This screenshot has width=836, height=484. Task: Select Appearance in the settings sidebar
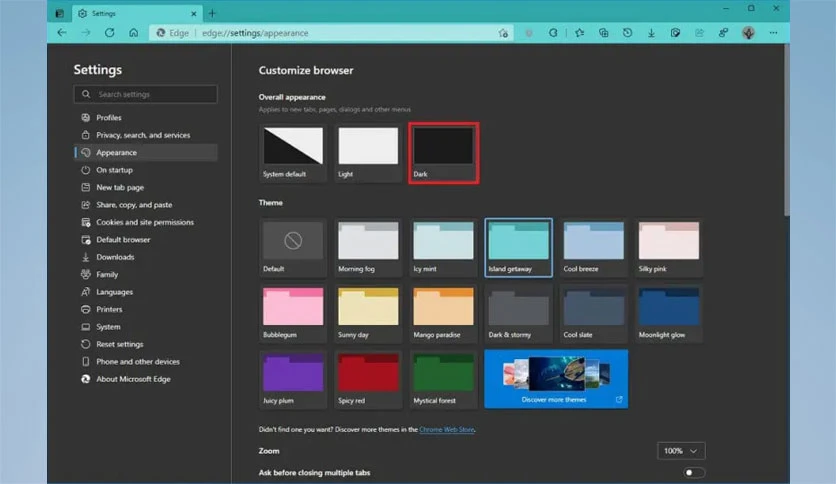[x=146, y=152]
